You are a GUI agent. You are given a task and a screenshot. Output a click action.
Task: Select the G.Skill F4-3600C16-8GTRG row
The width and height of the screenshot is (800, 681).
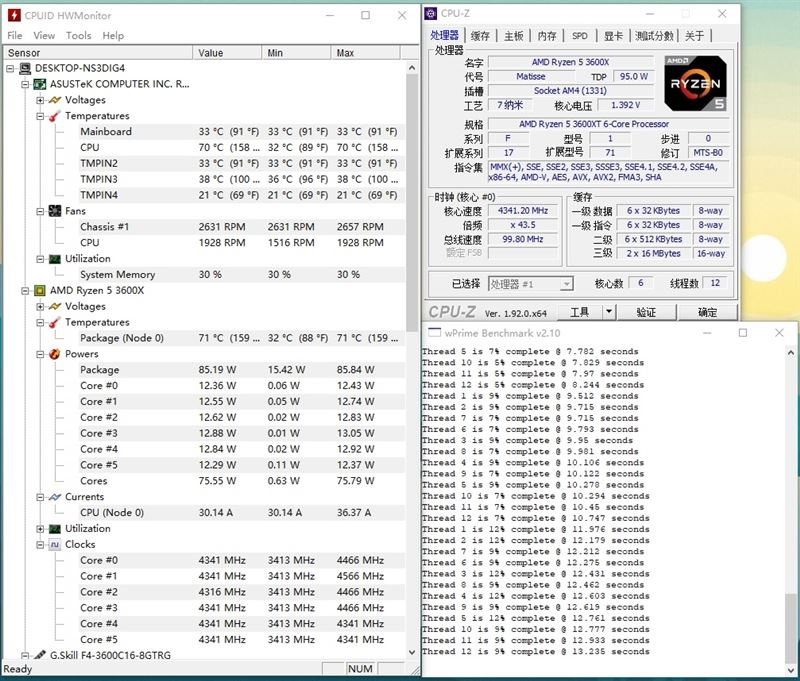coord(110,655)
